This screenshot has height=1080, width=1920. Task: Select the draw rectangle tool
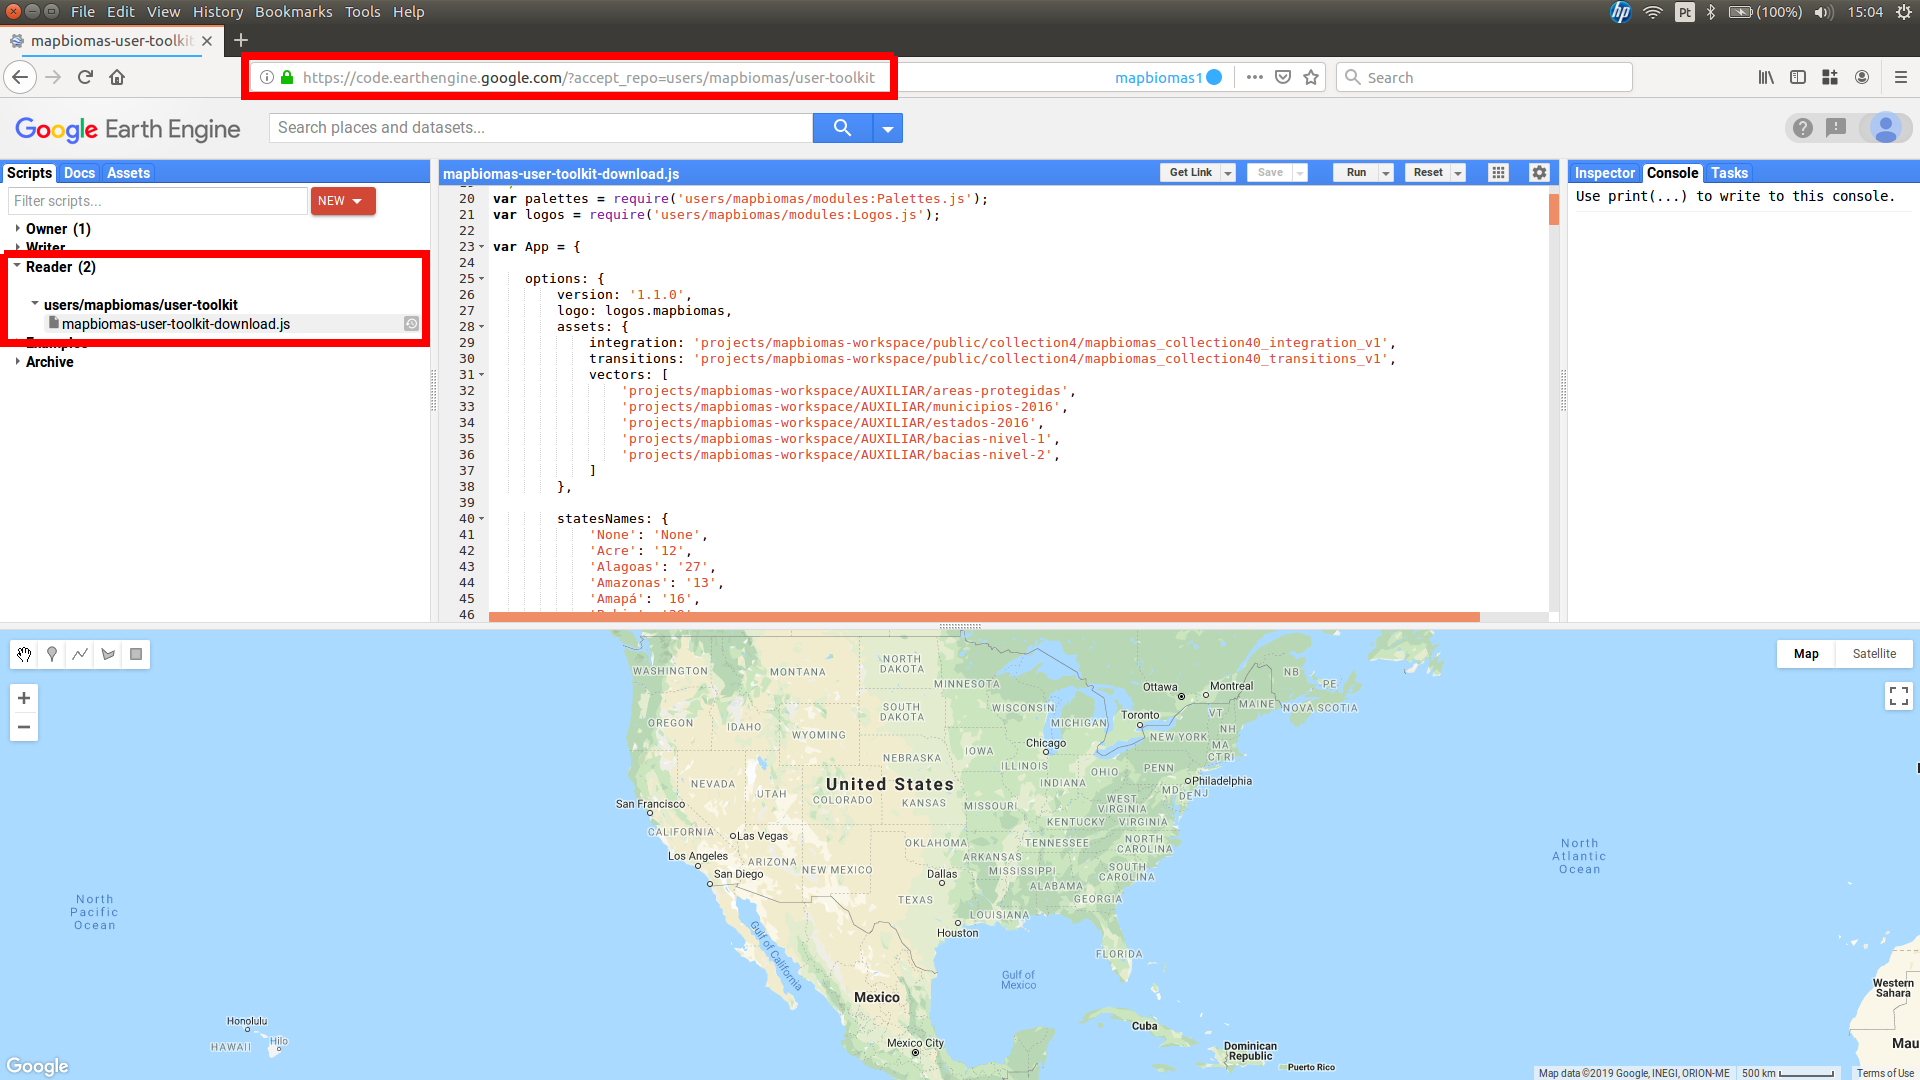tap(136, 654)
